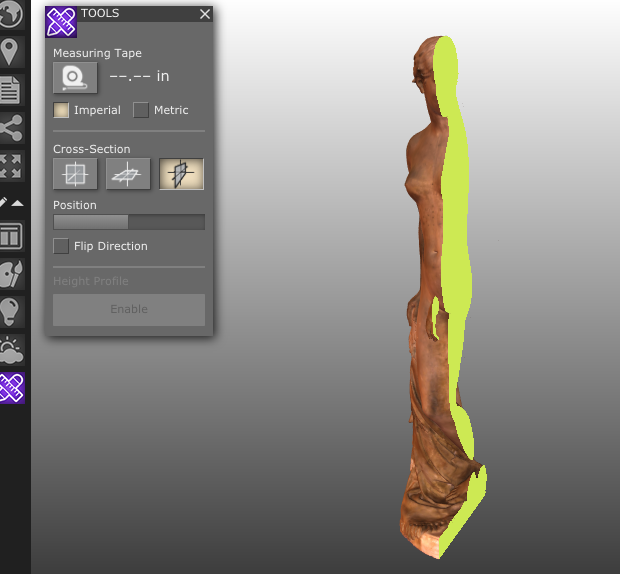Open the location pin panel
The image size is (620, 574).
pyautogui.click(x=10, y=52)
